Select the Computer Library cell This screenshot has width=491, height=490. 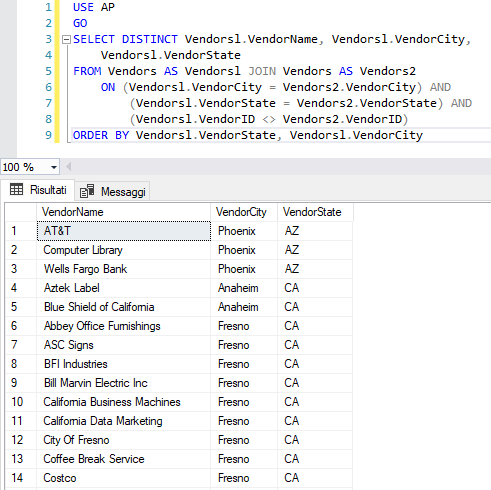click(124, 250)
